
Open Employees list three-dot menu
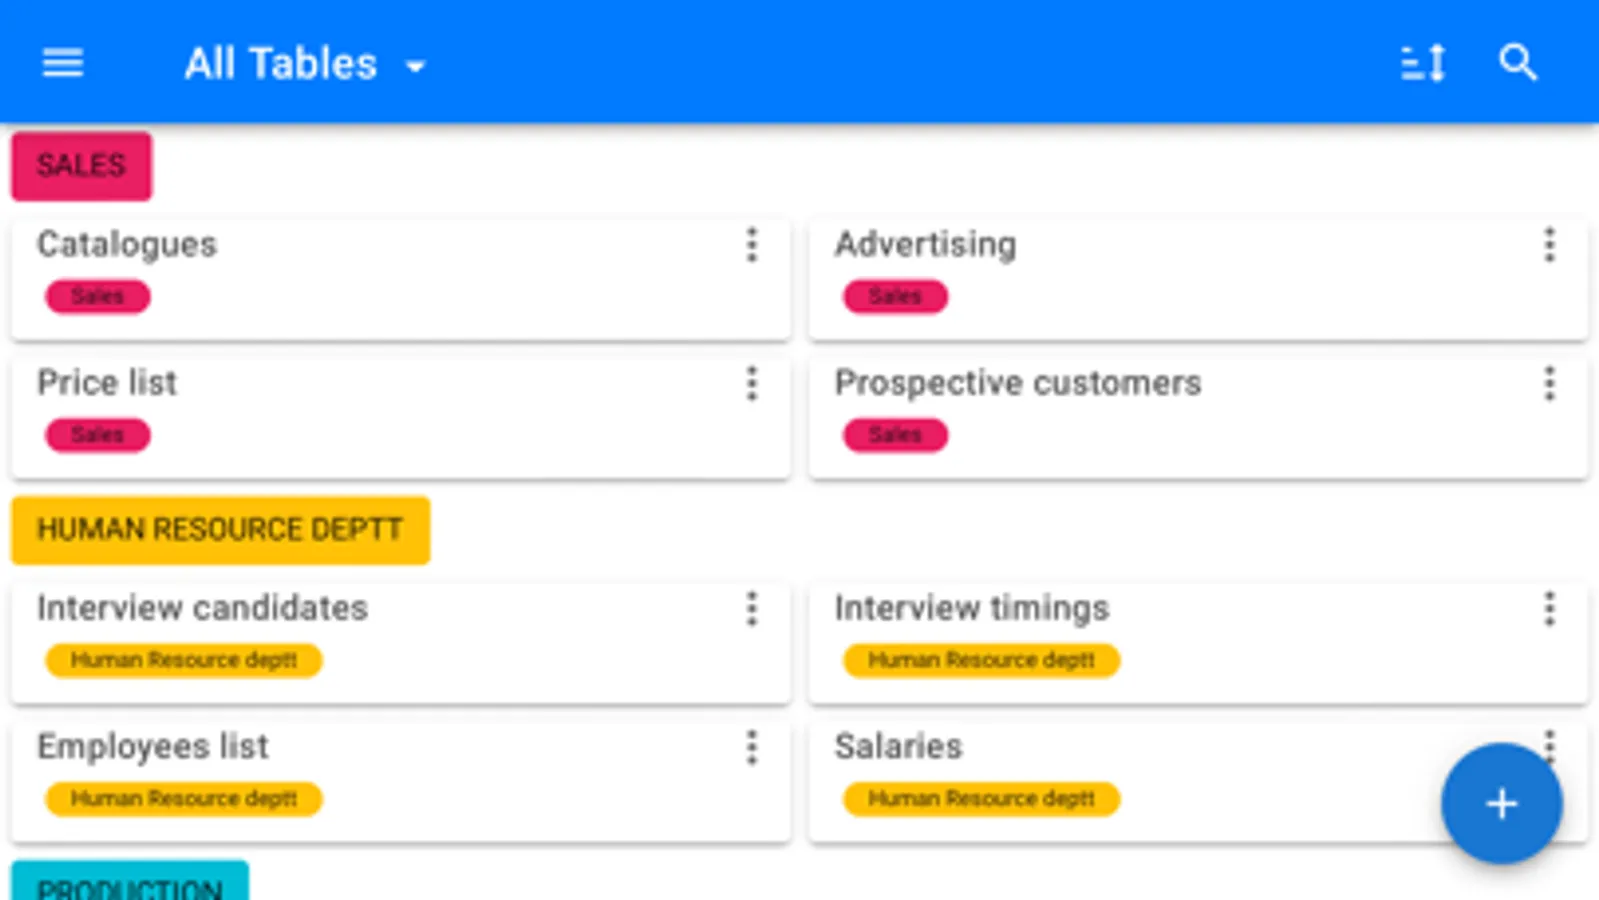752,748
